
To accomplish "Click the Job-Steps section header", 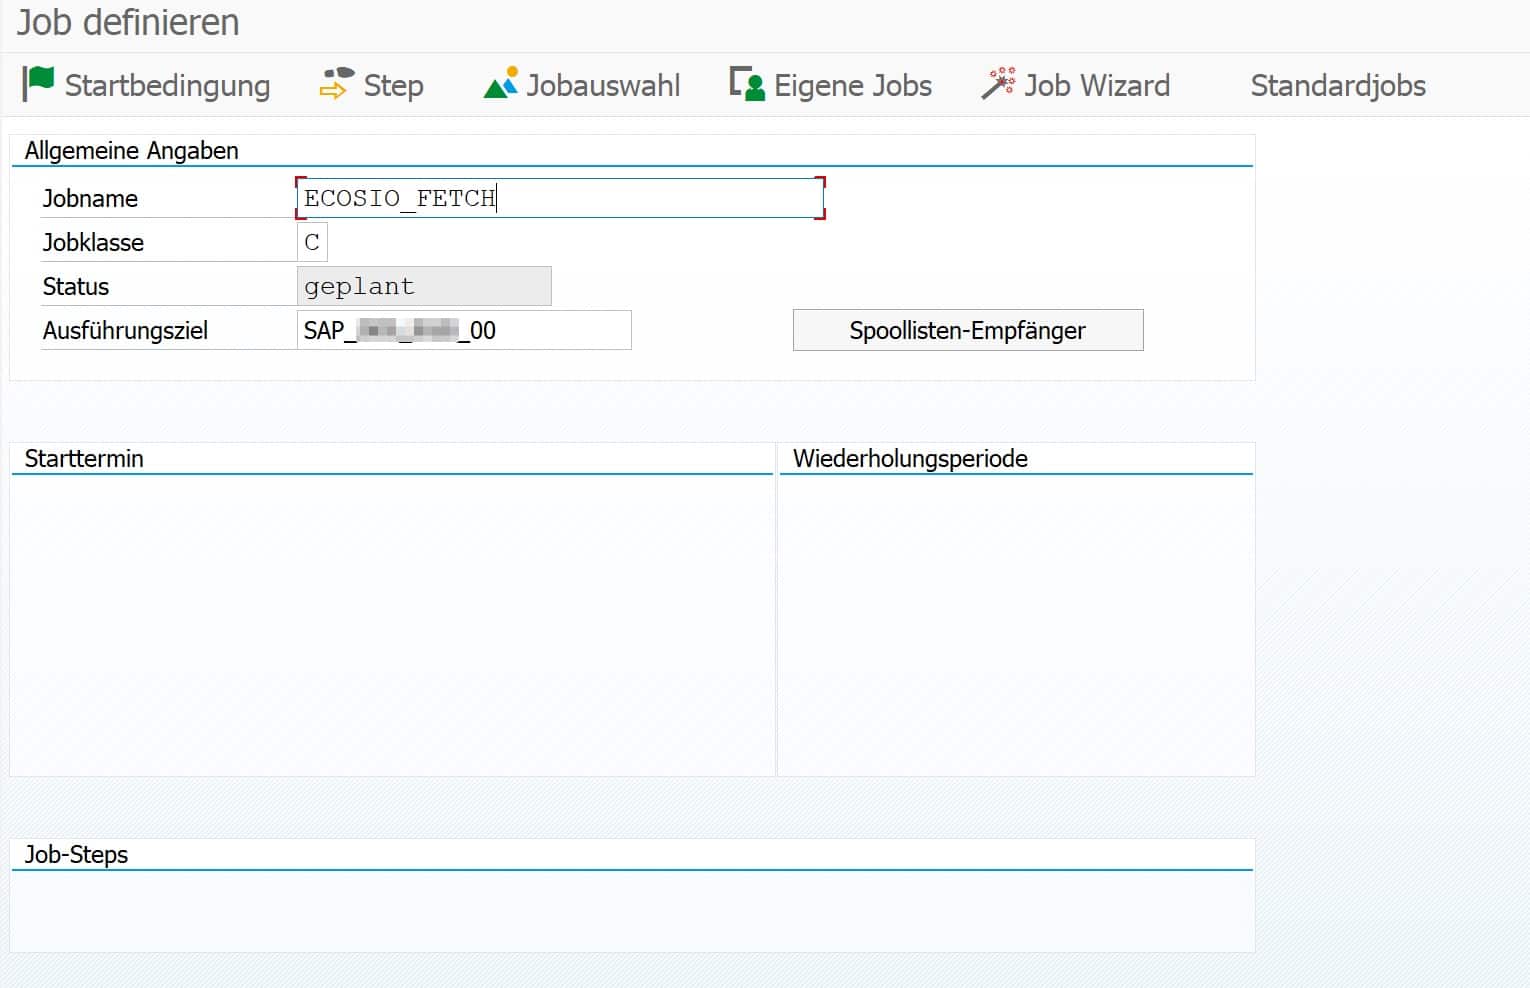I will coord(77,854).
